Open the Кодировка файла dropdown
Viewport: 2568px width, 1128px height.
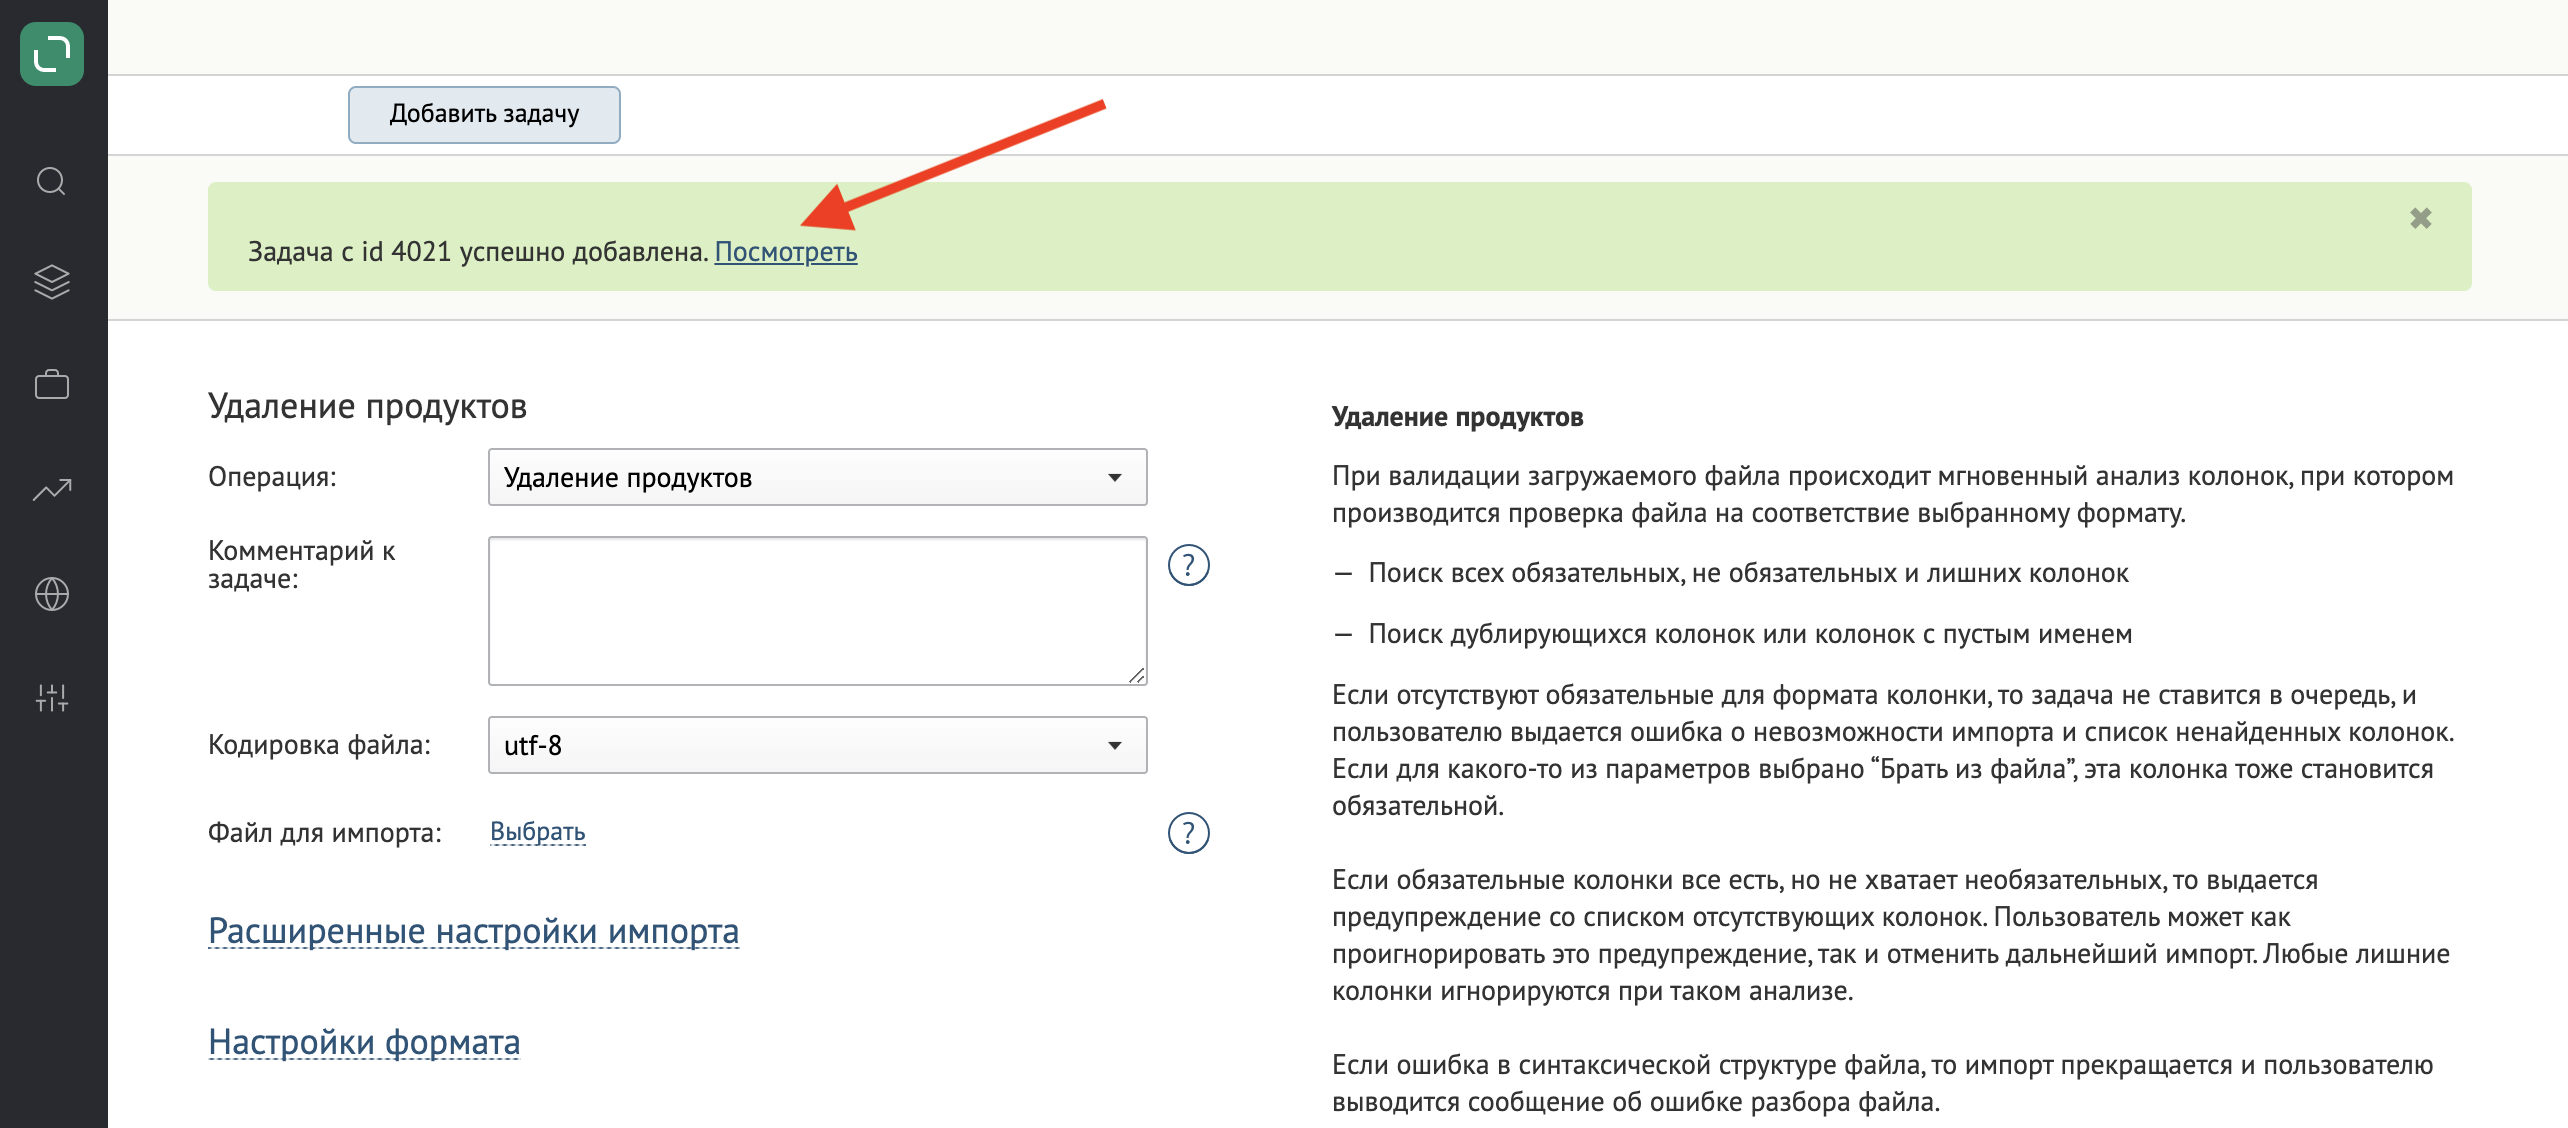click(x=817, y=745)
